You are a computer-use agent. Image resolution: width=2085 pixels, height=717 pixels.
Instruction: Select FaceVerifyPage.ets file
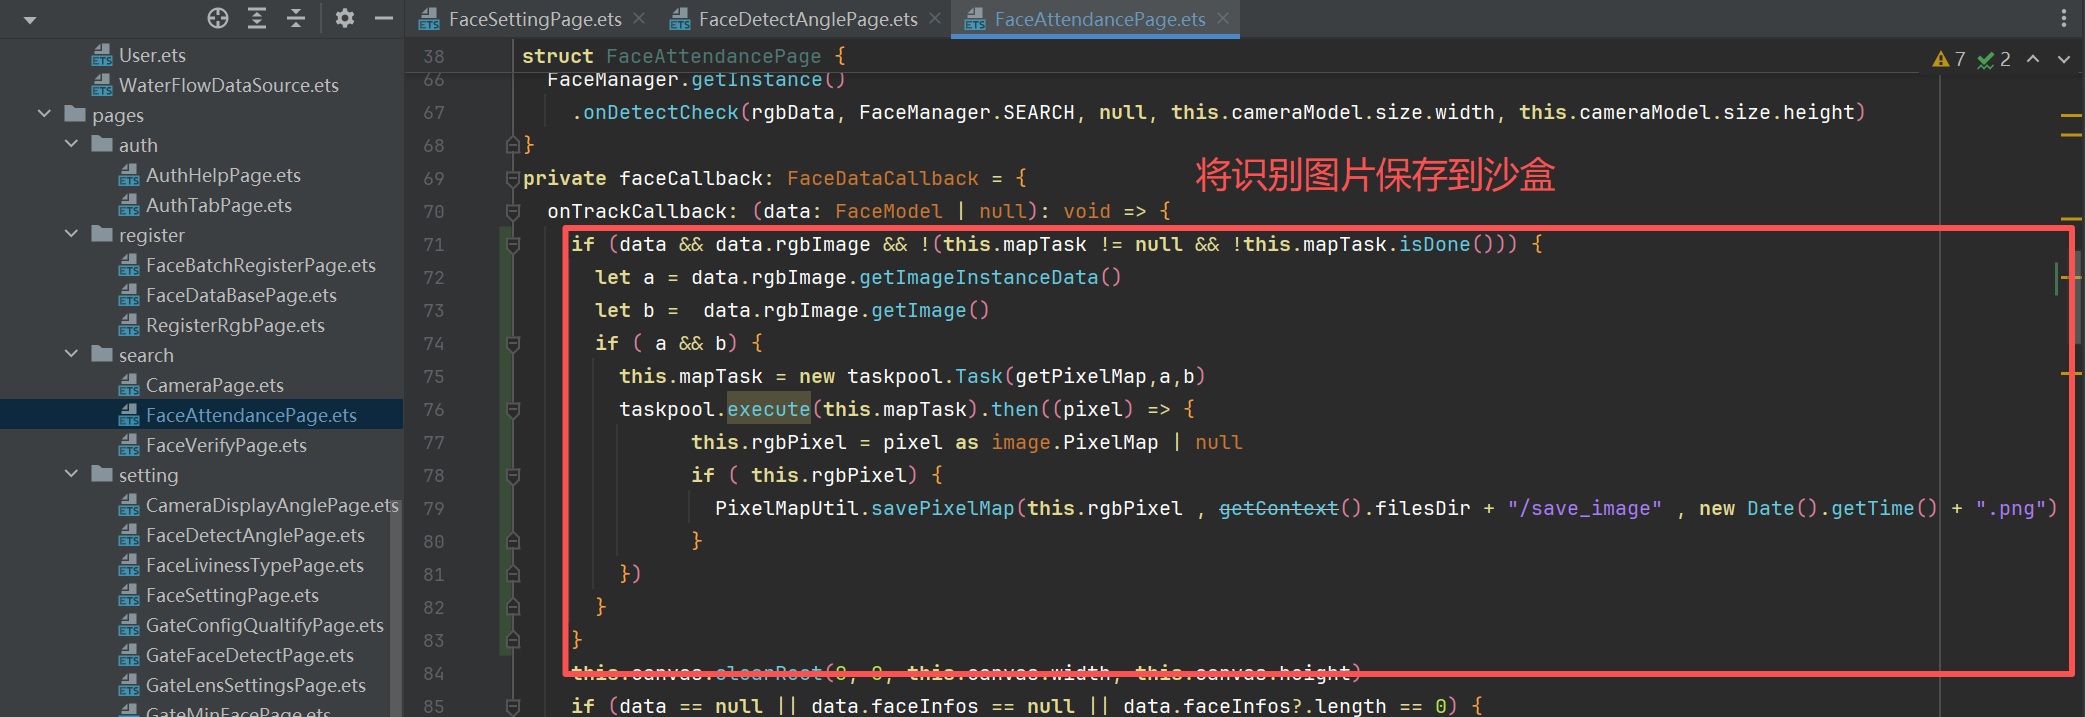click(226, 445)
